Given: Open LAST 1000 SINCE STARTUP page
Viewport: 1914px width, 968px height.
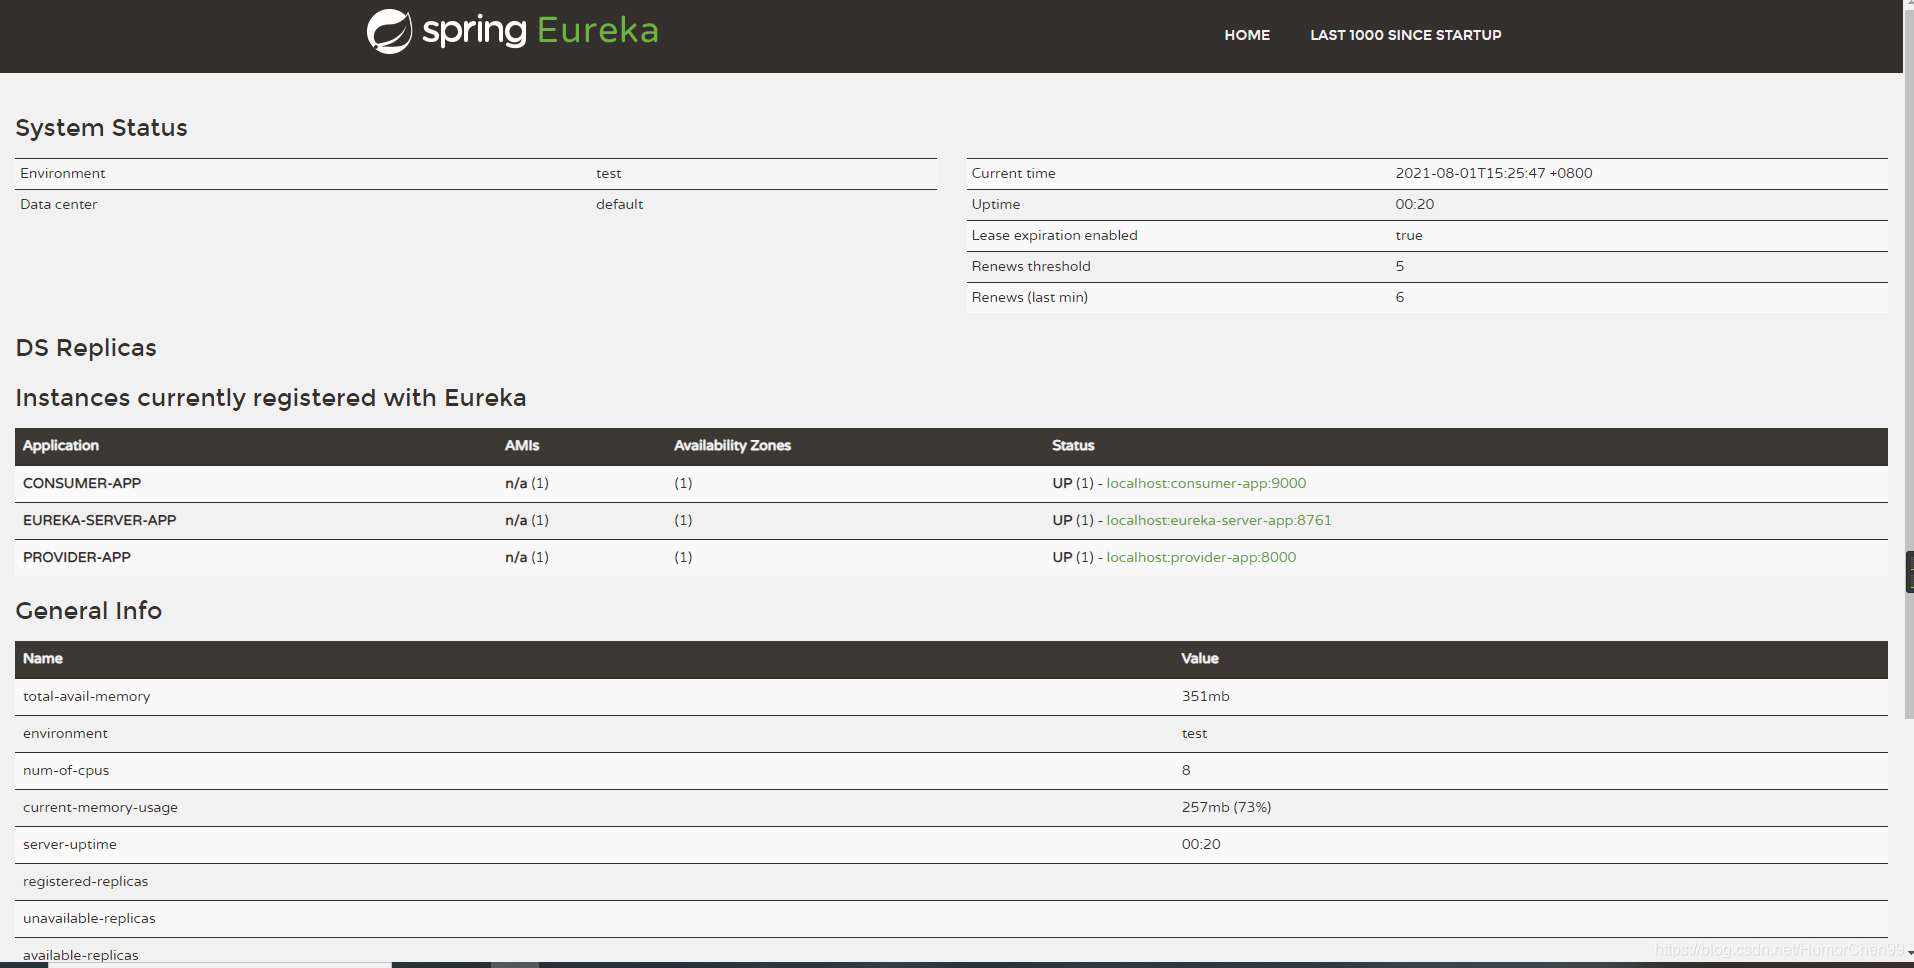Looking at the screenshot, I should pos(1405,35).
